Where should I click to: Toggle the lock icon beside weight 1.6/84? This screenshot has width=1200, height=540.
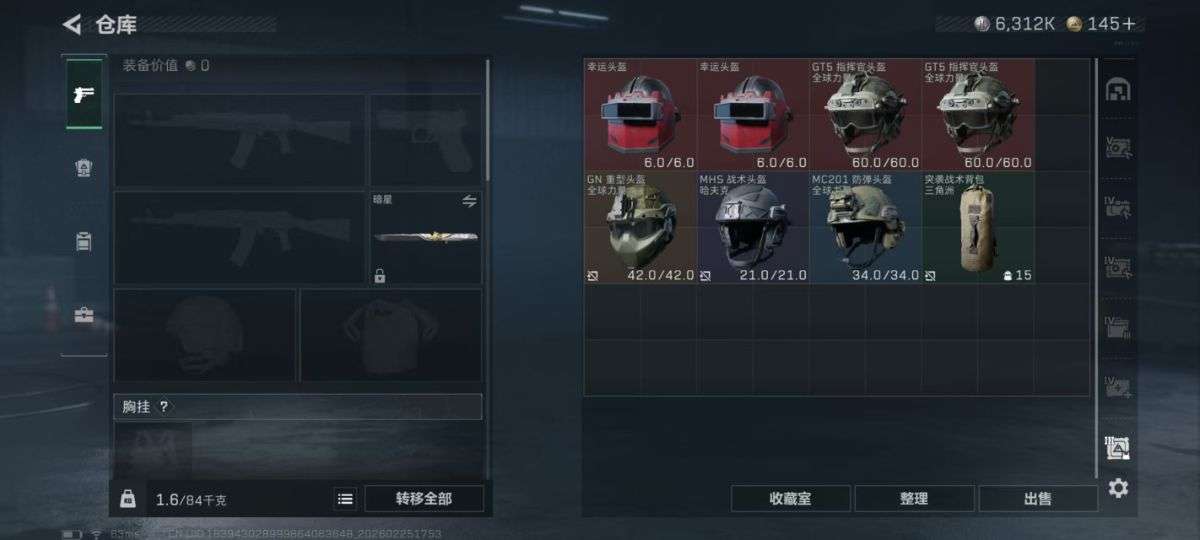[x=128, y=498]
